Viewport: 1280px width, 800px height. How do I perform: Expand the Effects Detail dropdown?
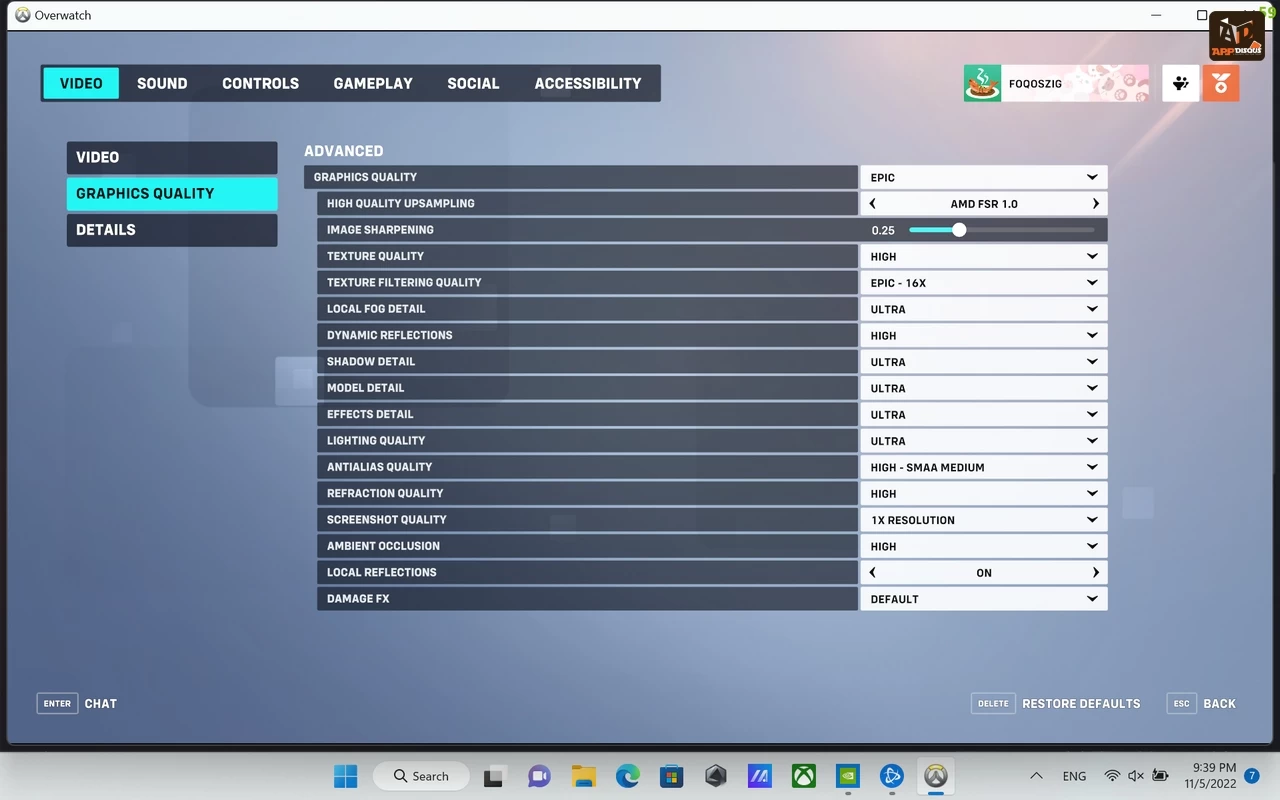click(x=984, y=414)
